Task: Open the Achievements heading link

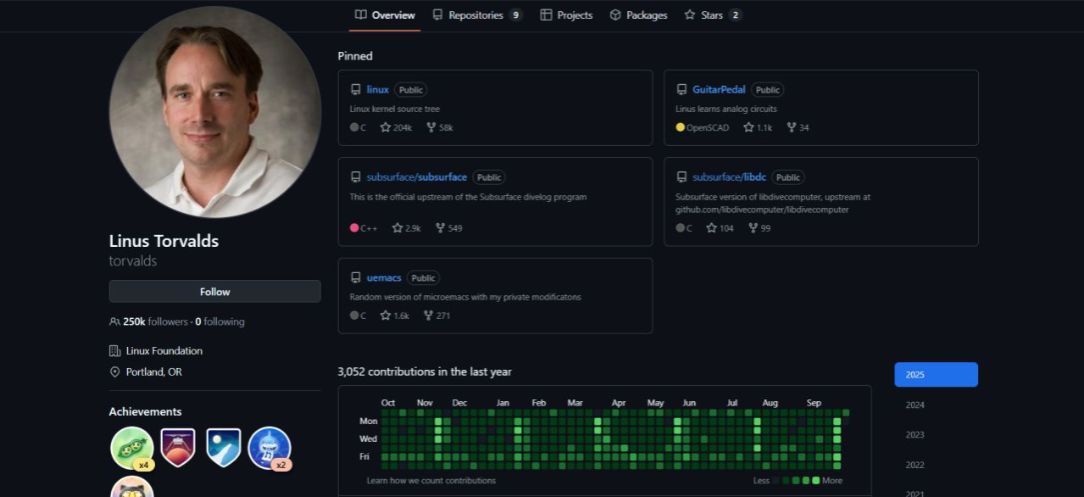Action: coord(145,412)
